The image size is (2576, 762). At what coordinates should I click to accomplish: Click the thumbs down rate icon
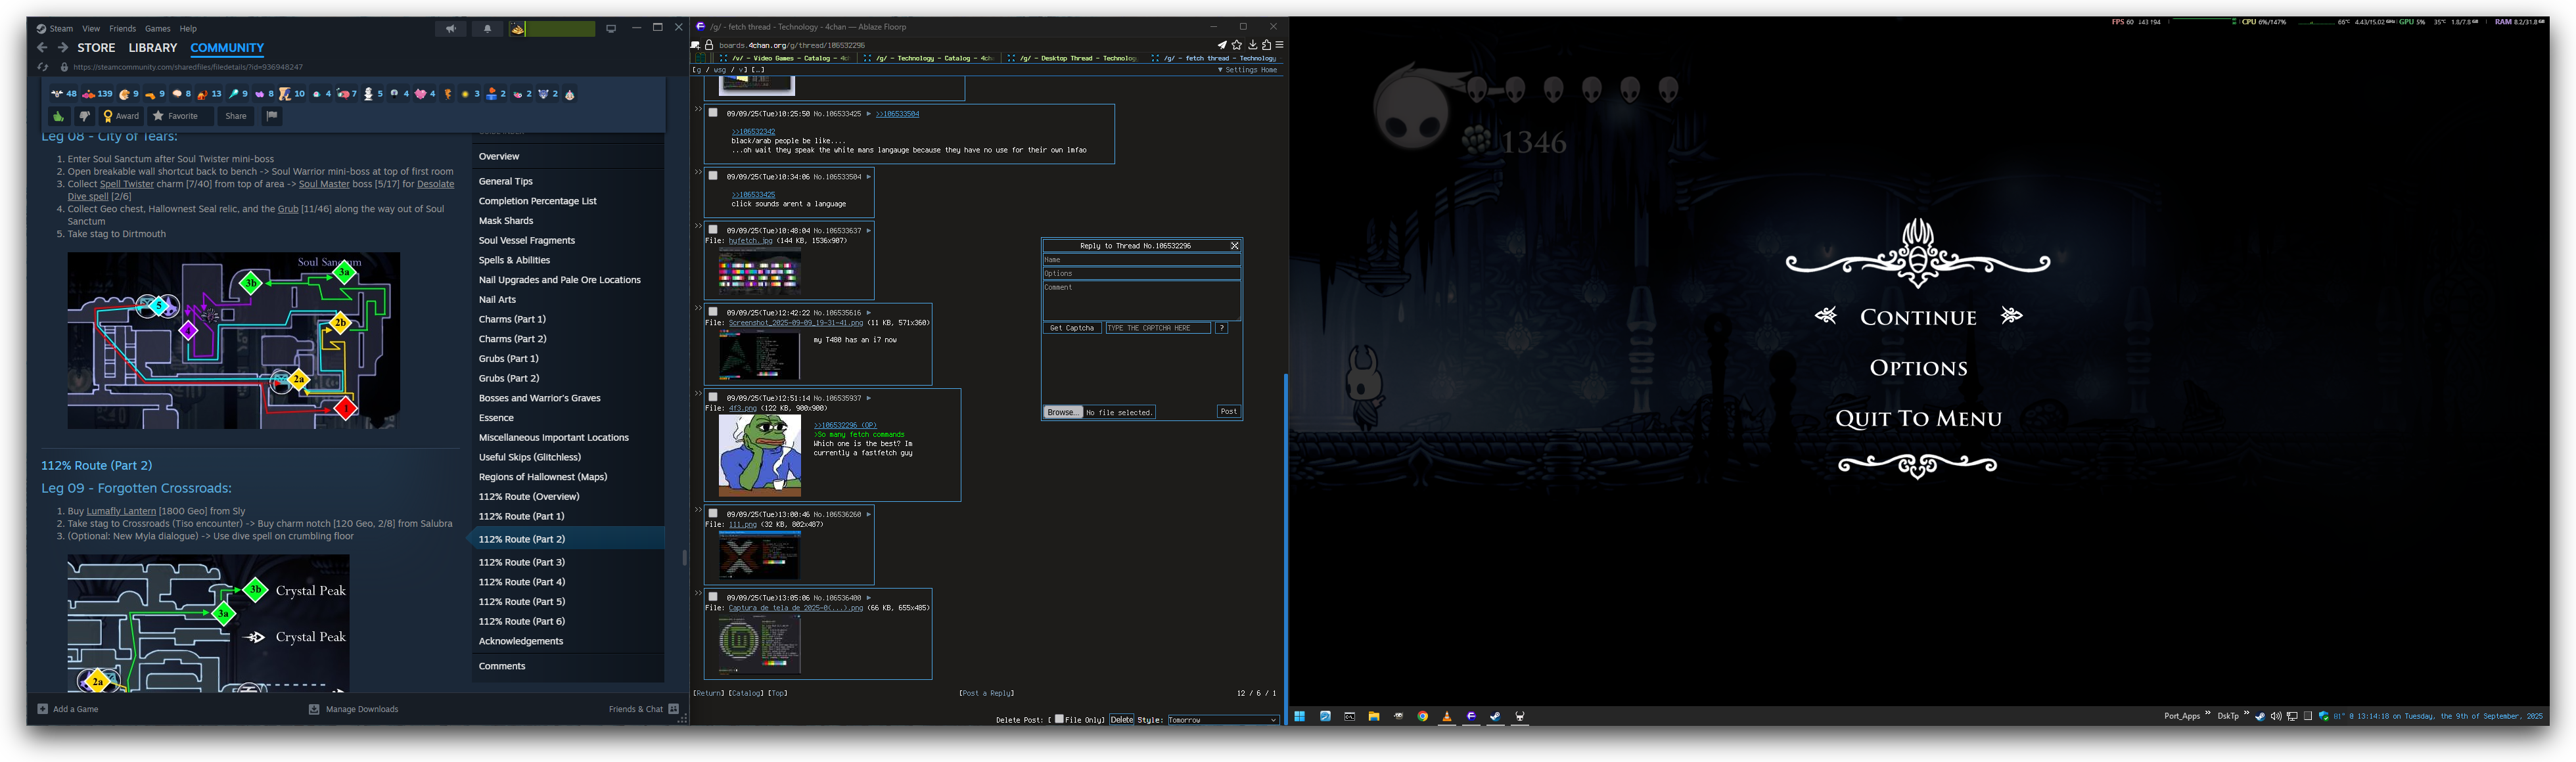pyautogui.click(x=84, y=117)
